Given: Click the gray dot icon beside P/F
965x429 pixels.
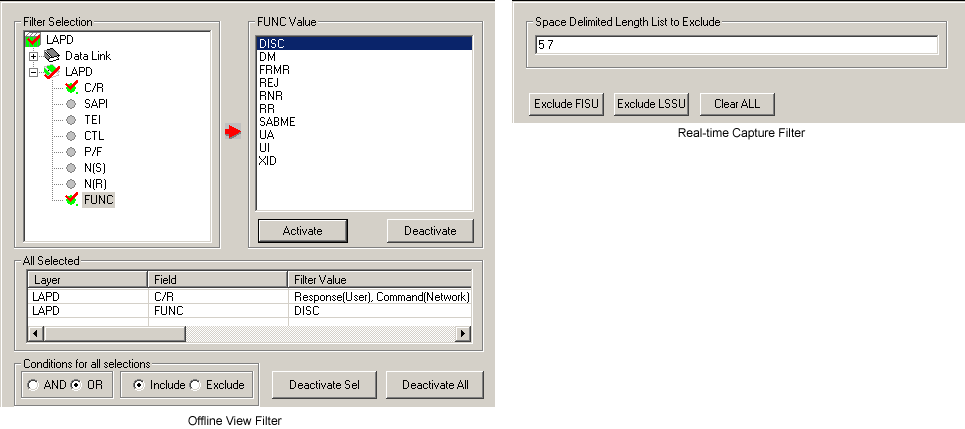Looking at the screenshot, I should point(71,151).
